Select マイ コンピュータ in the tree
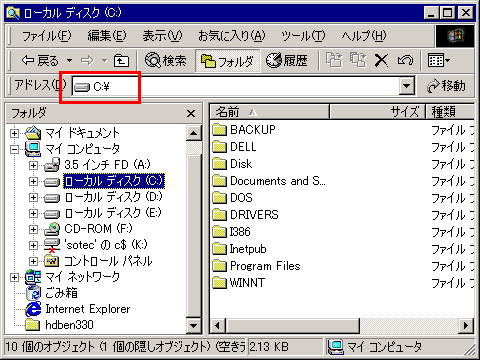The image size is (480, 360). [82, 149]
